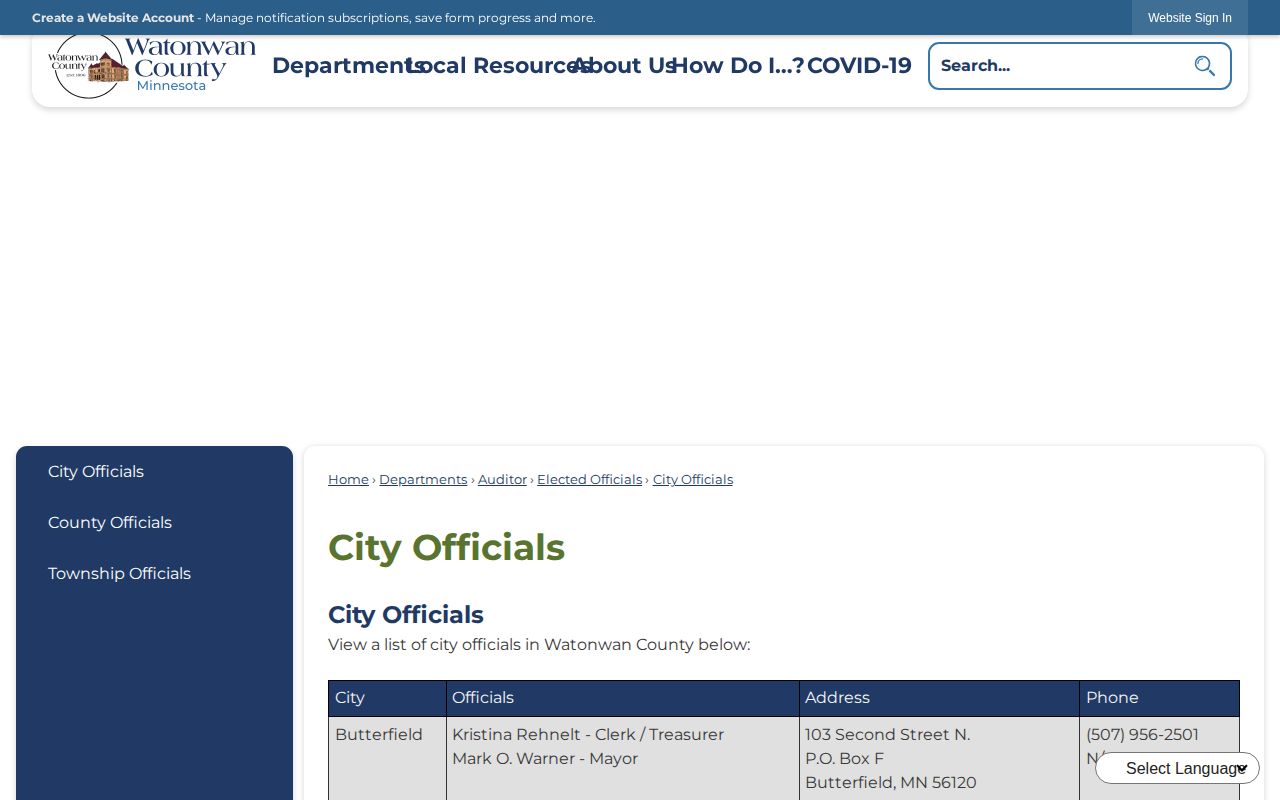Click the search magnifier icon
1280x800 pixels.
tap(1204, 66)
